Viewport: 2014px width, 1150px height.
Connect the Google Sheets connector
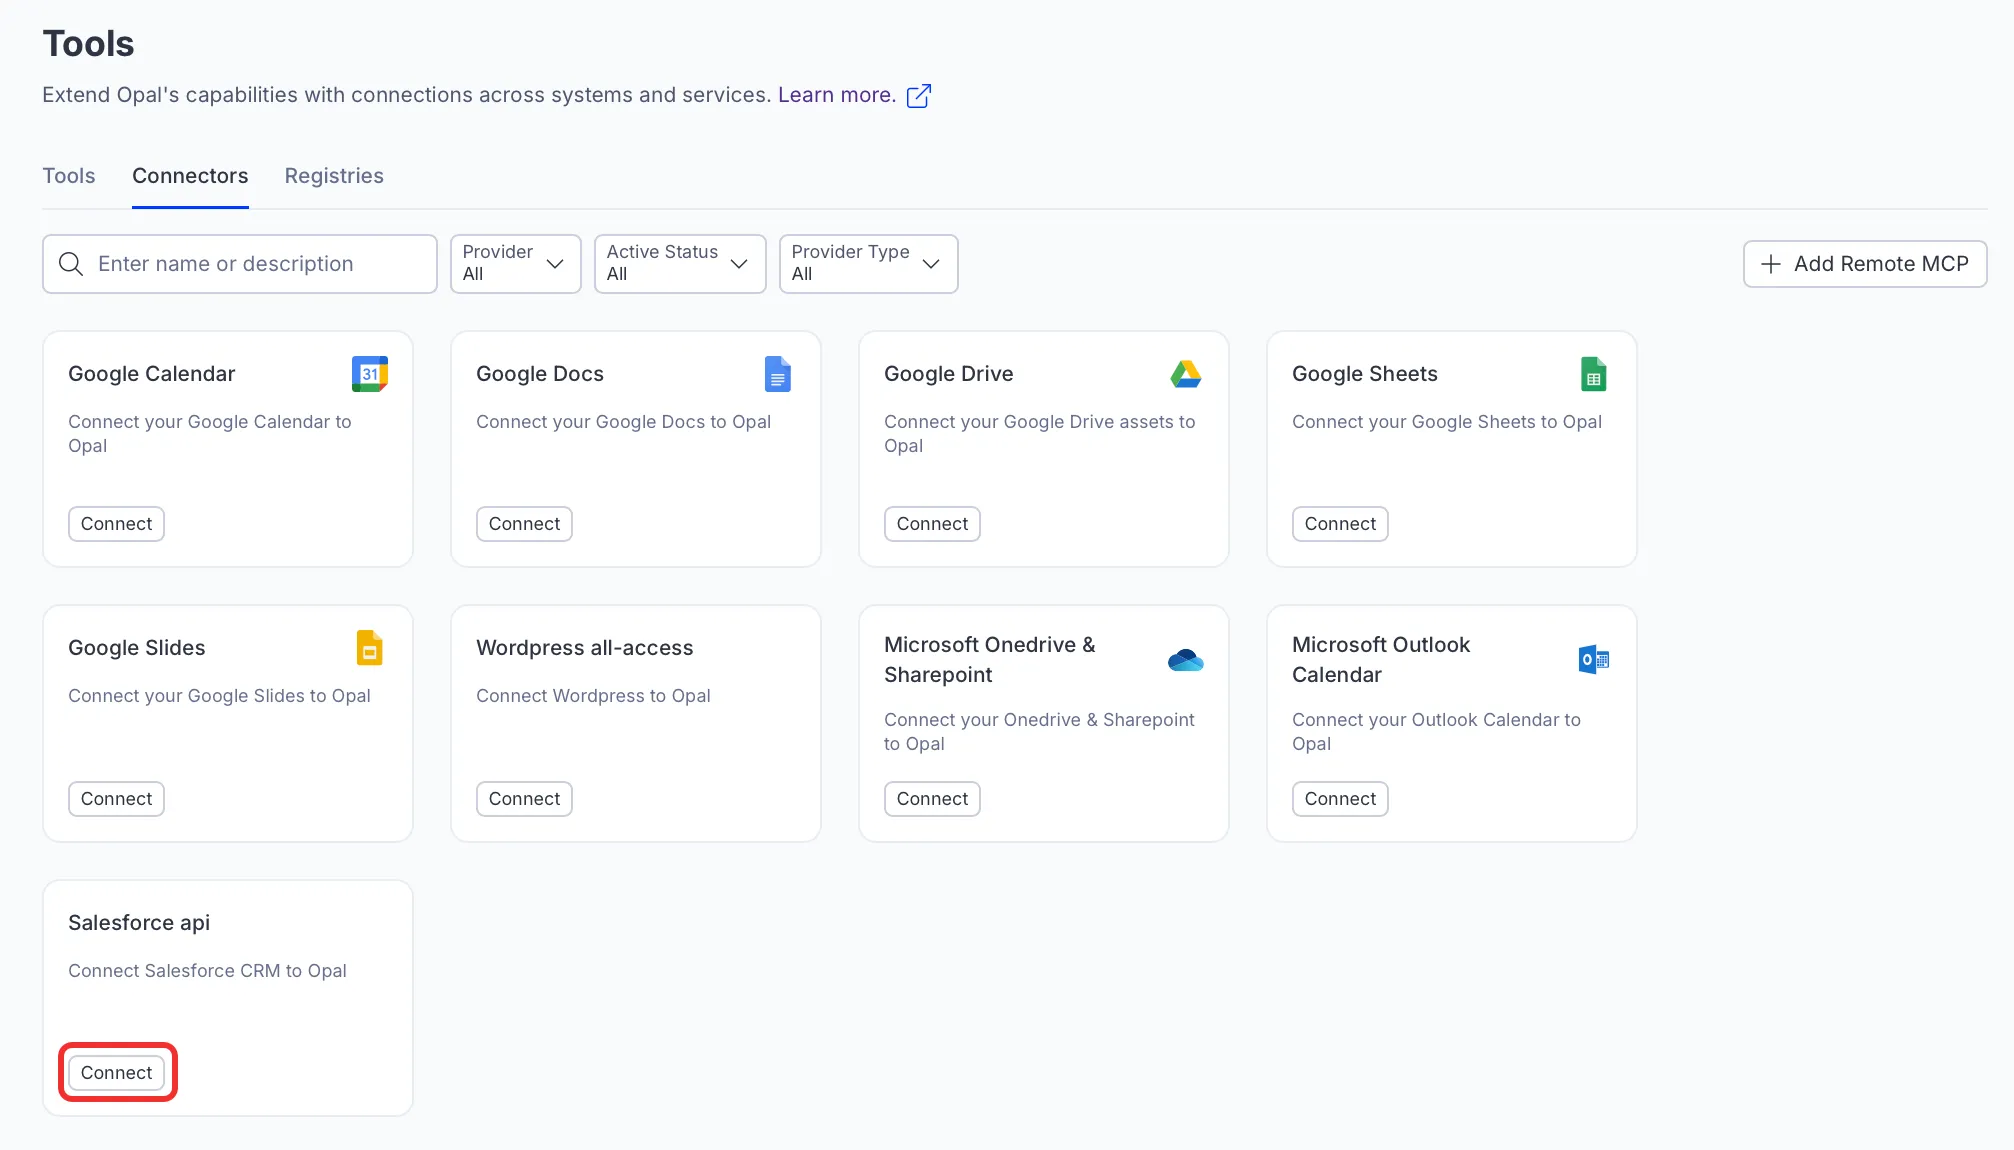click(1340, 524)
